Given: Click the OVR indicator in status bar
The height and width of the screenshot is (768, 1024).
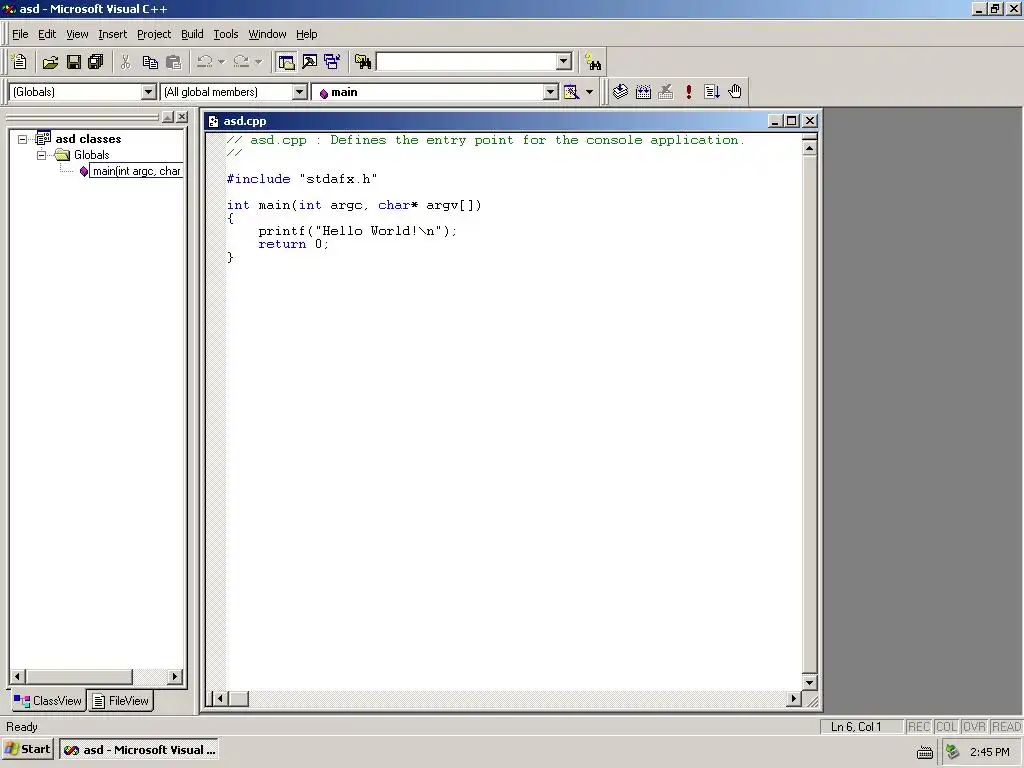Looking at the screenshot, I should coord(974,727).
